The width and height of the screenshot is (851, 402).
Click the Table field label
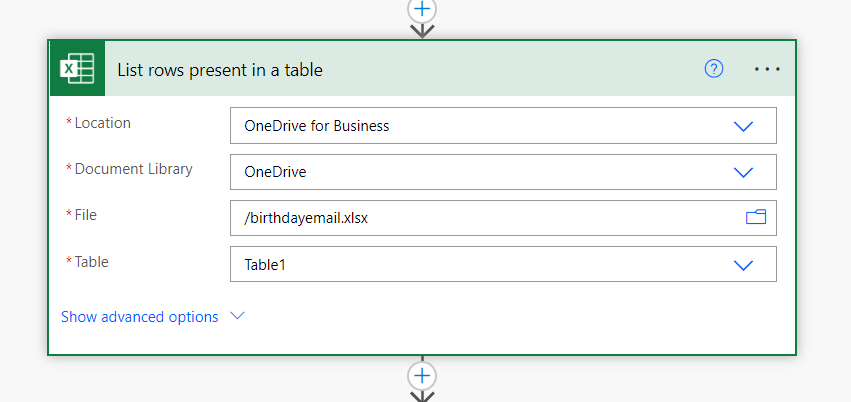coord(91,262)
